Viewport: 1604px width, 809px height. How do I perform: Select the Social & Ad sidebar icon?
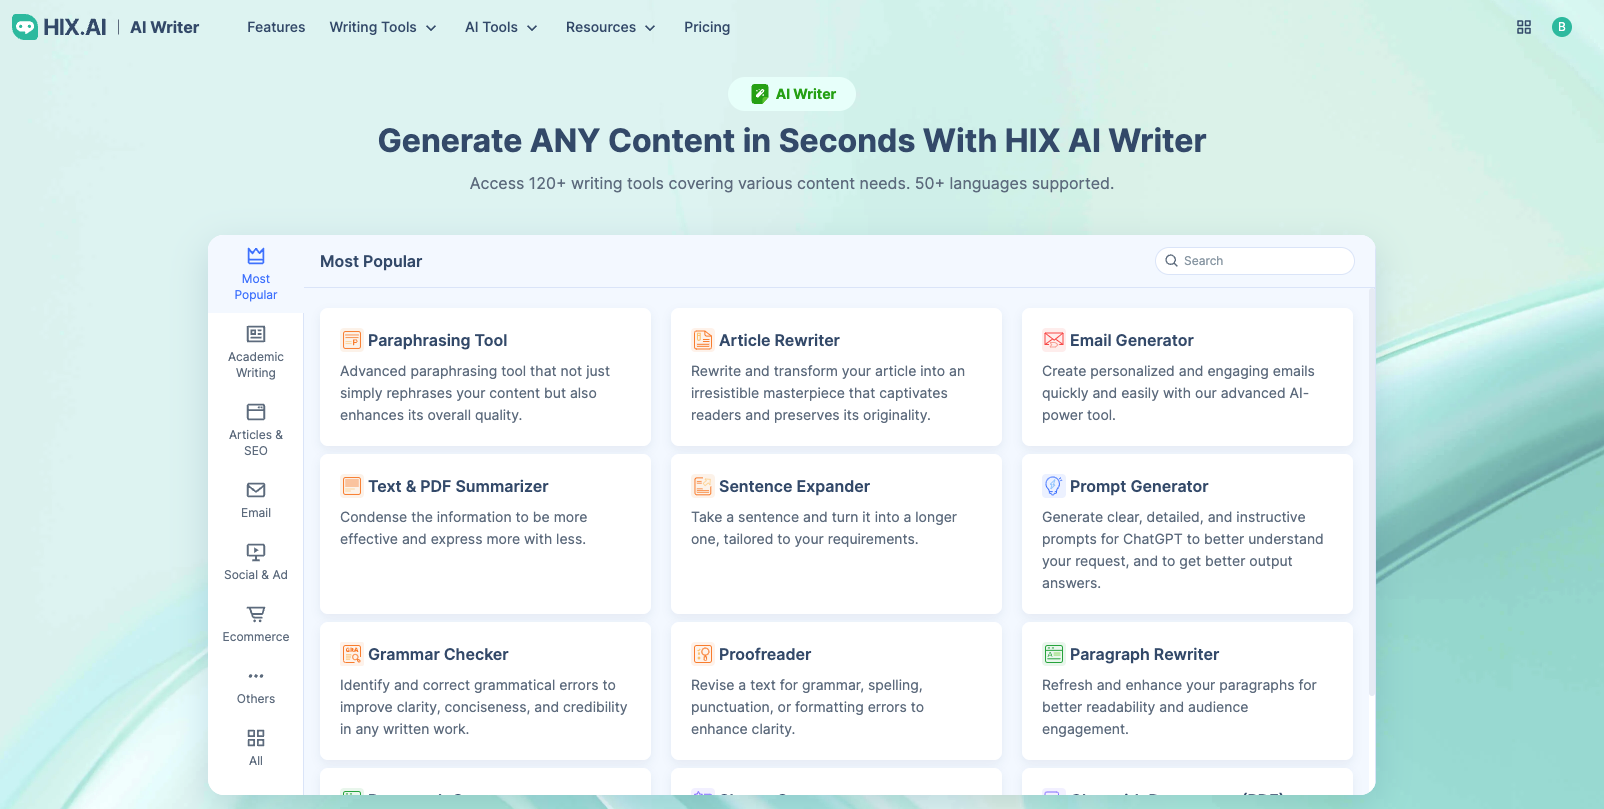point(256,551)
